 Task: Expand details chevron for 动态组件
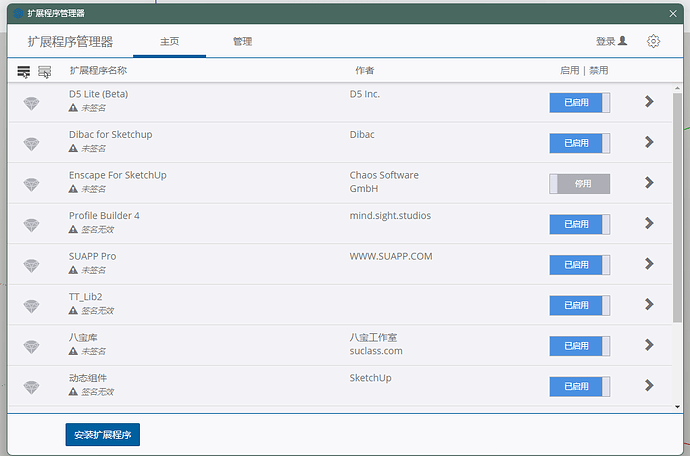[649, 385]
